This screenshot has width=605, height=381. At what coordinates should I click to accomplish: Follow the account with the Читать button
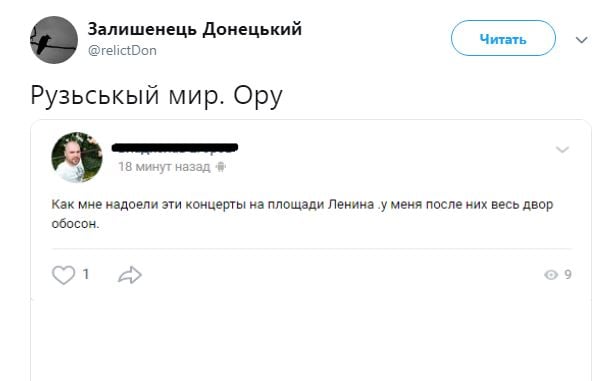tap(503, 39)
